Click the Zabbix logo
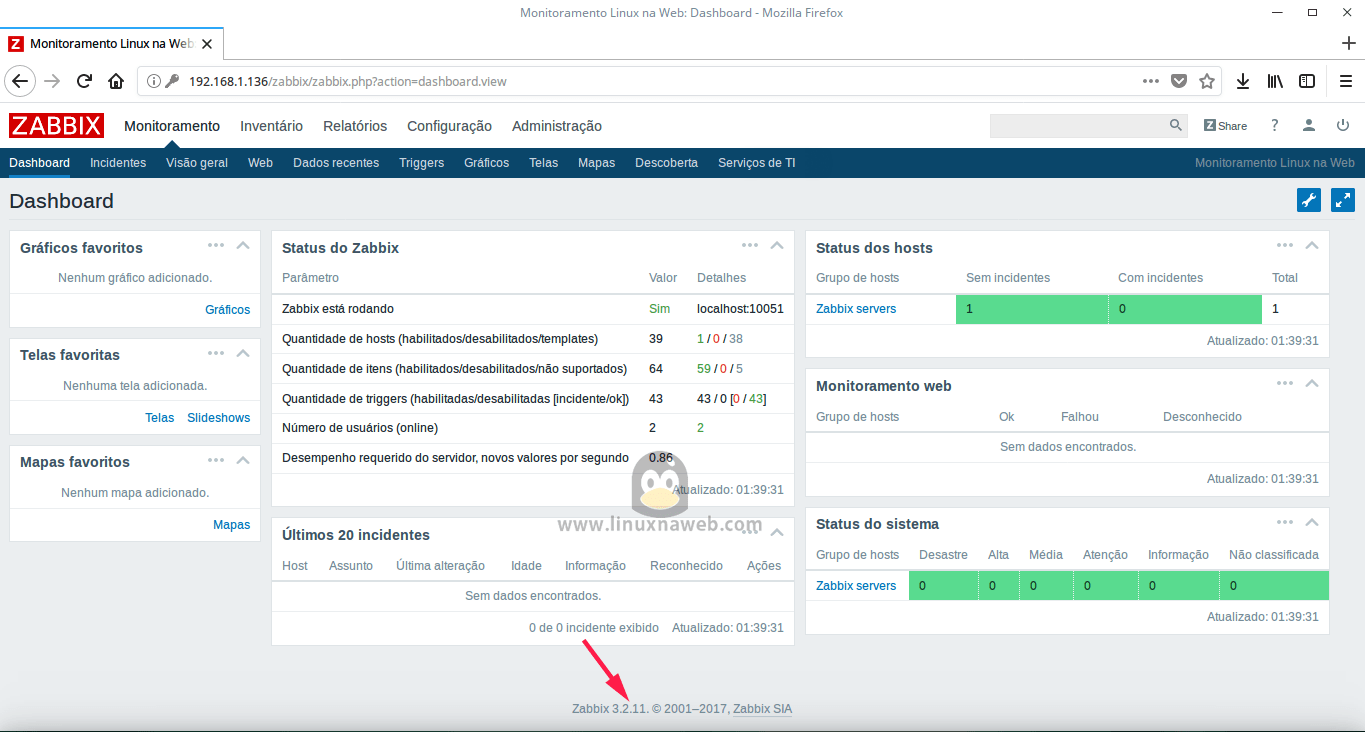1365x732 pixels. pos(56,125)
